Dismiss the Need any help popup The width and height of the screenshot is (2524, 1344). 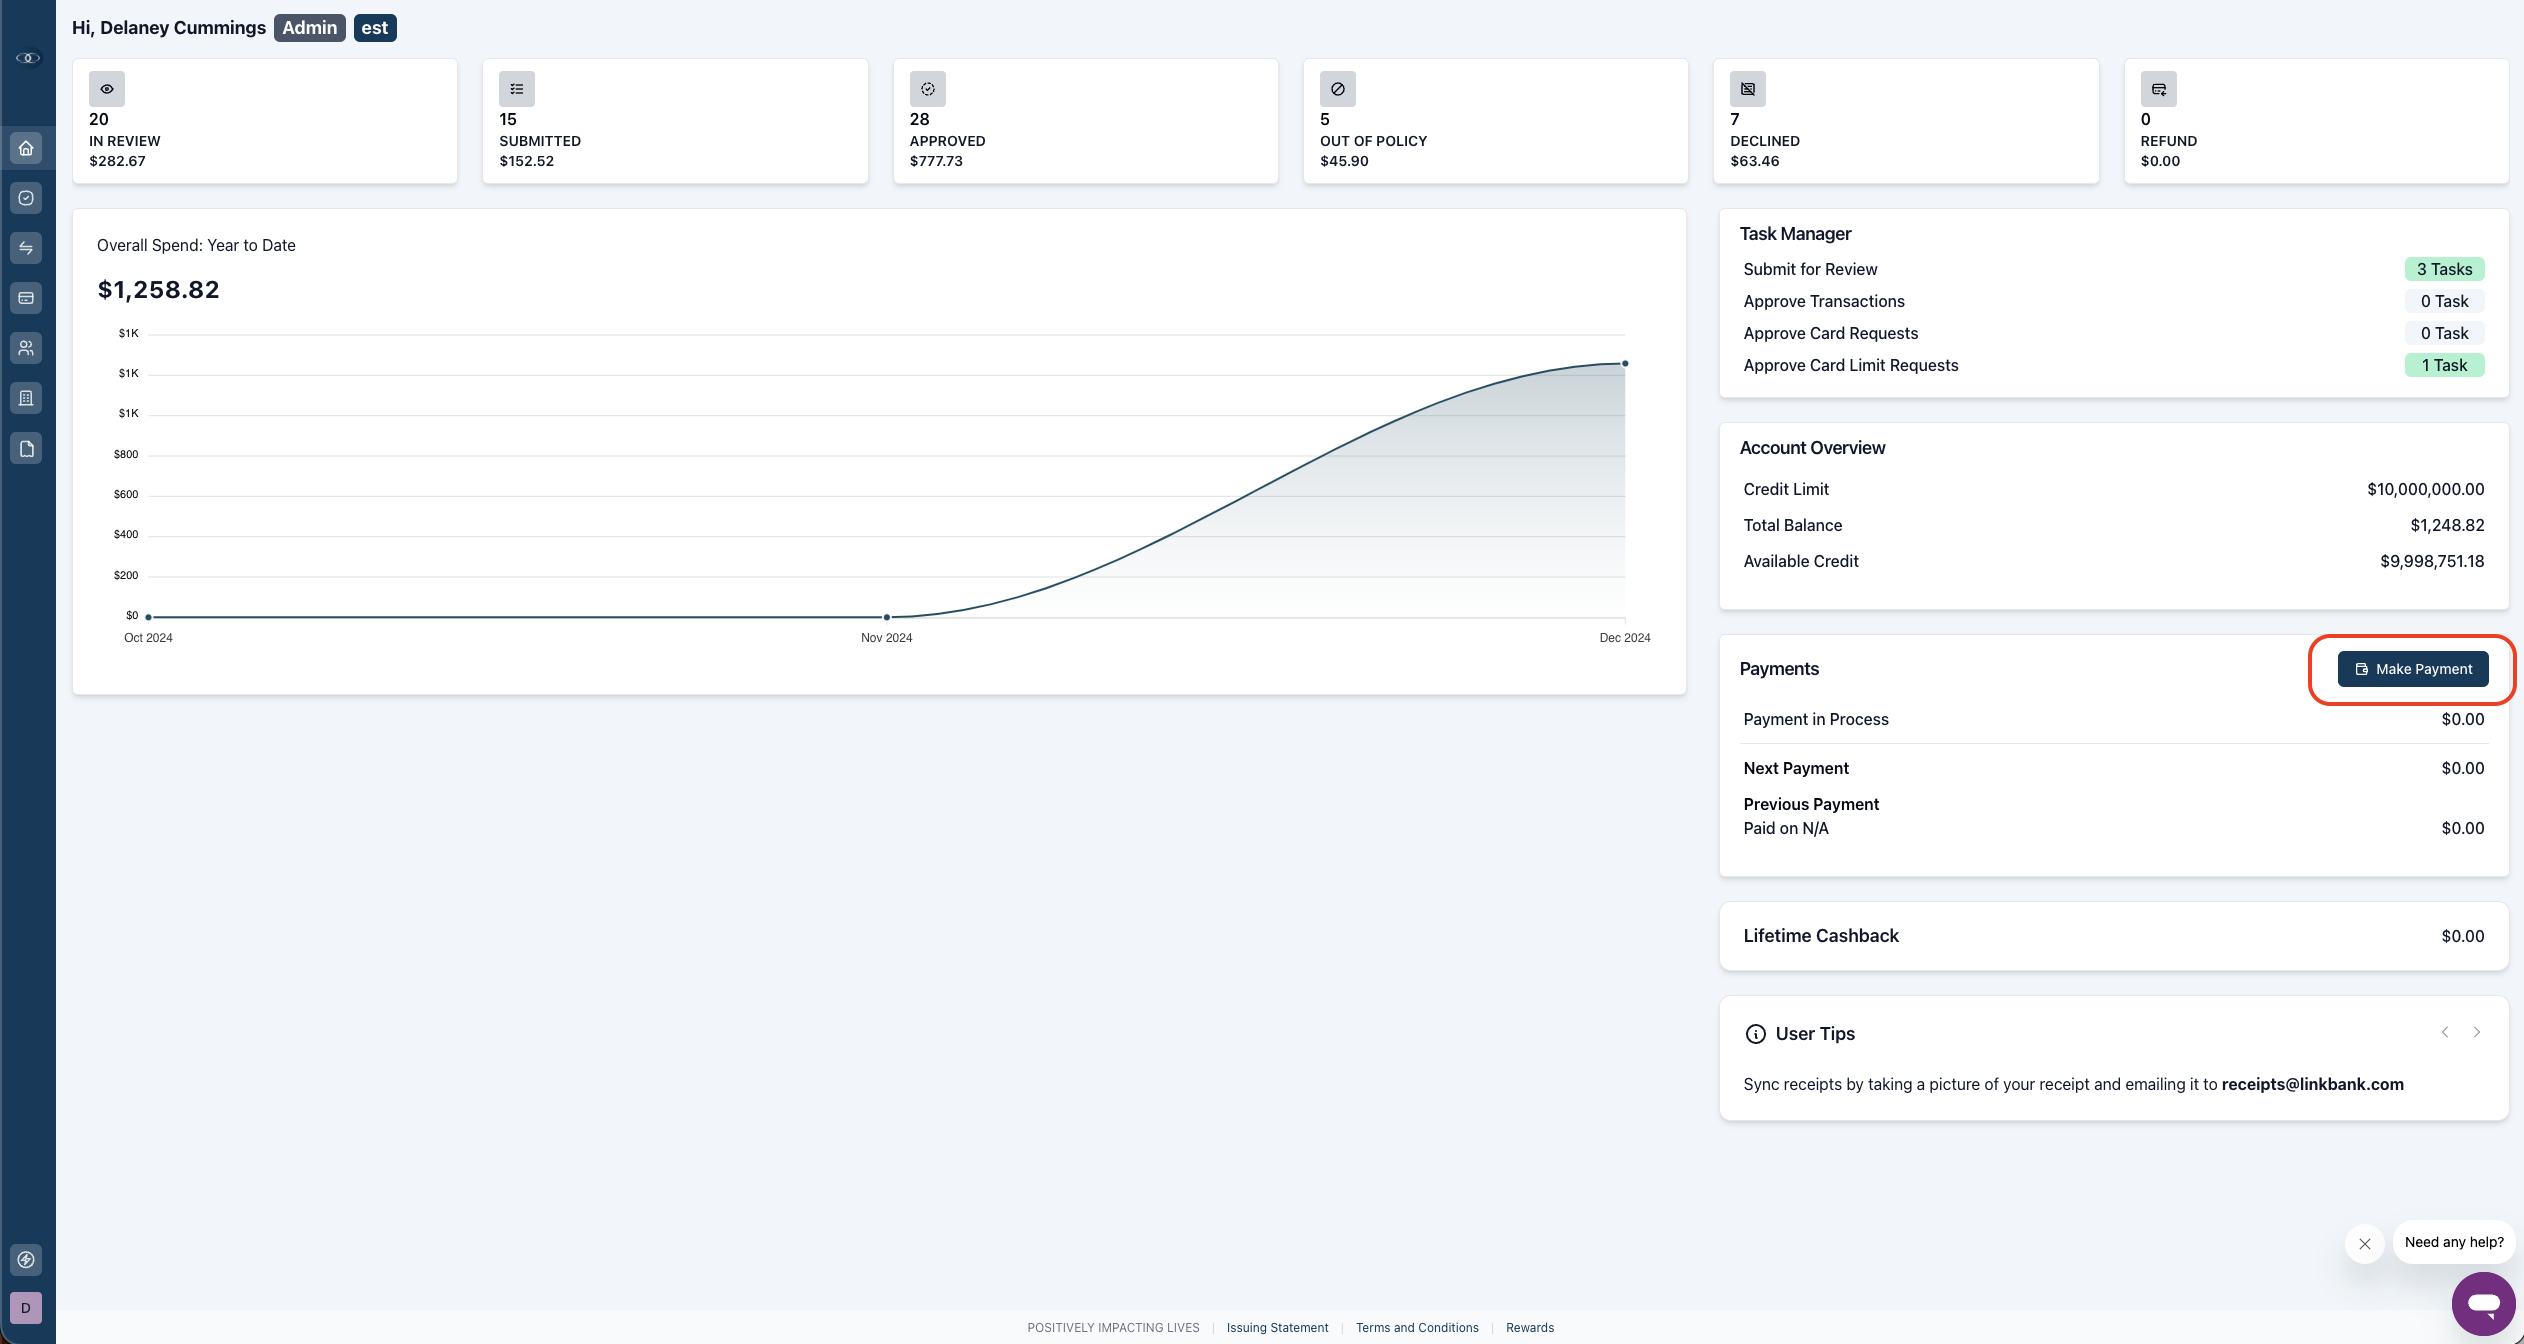coord(2364,1244)
